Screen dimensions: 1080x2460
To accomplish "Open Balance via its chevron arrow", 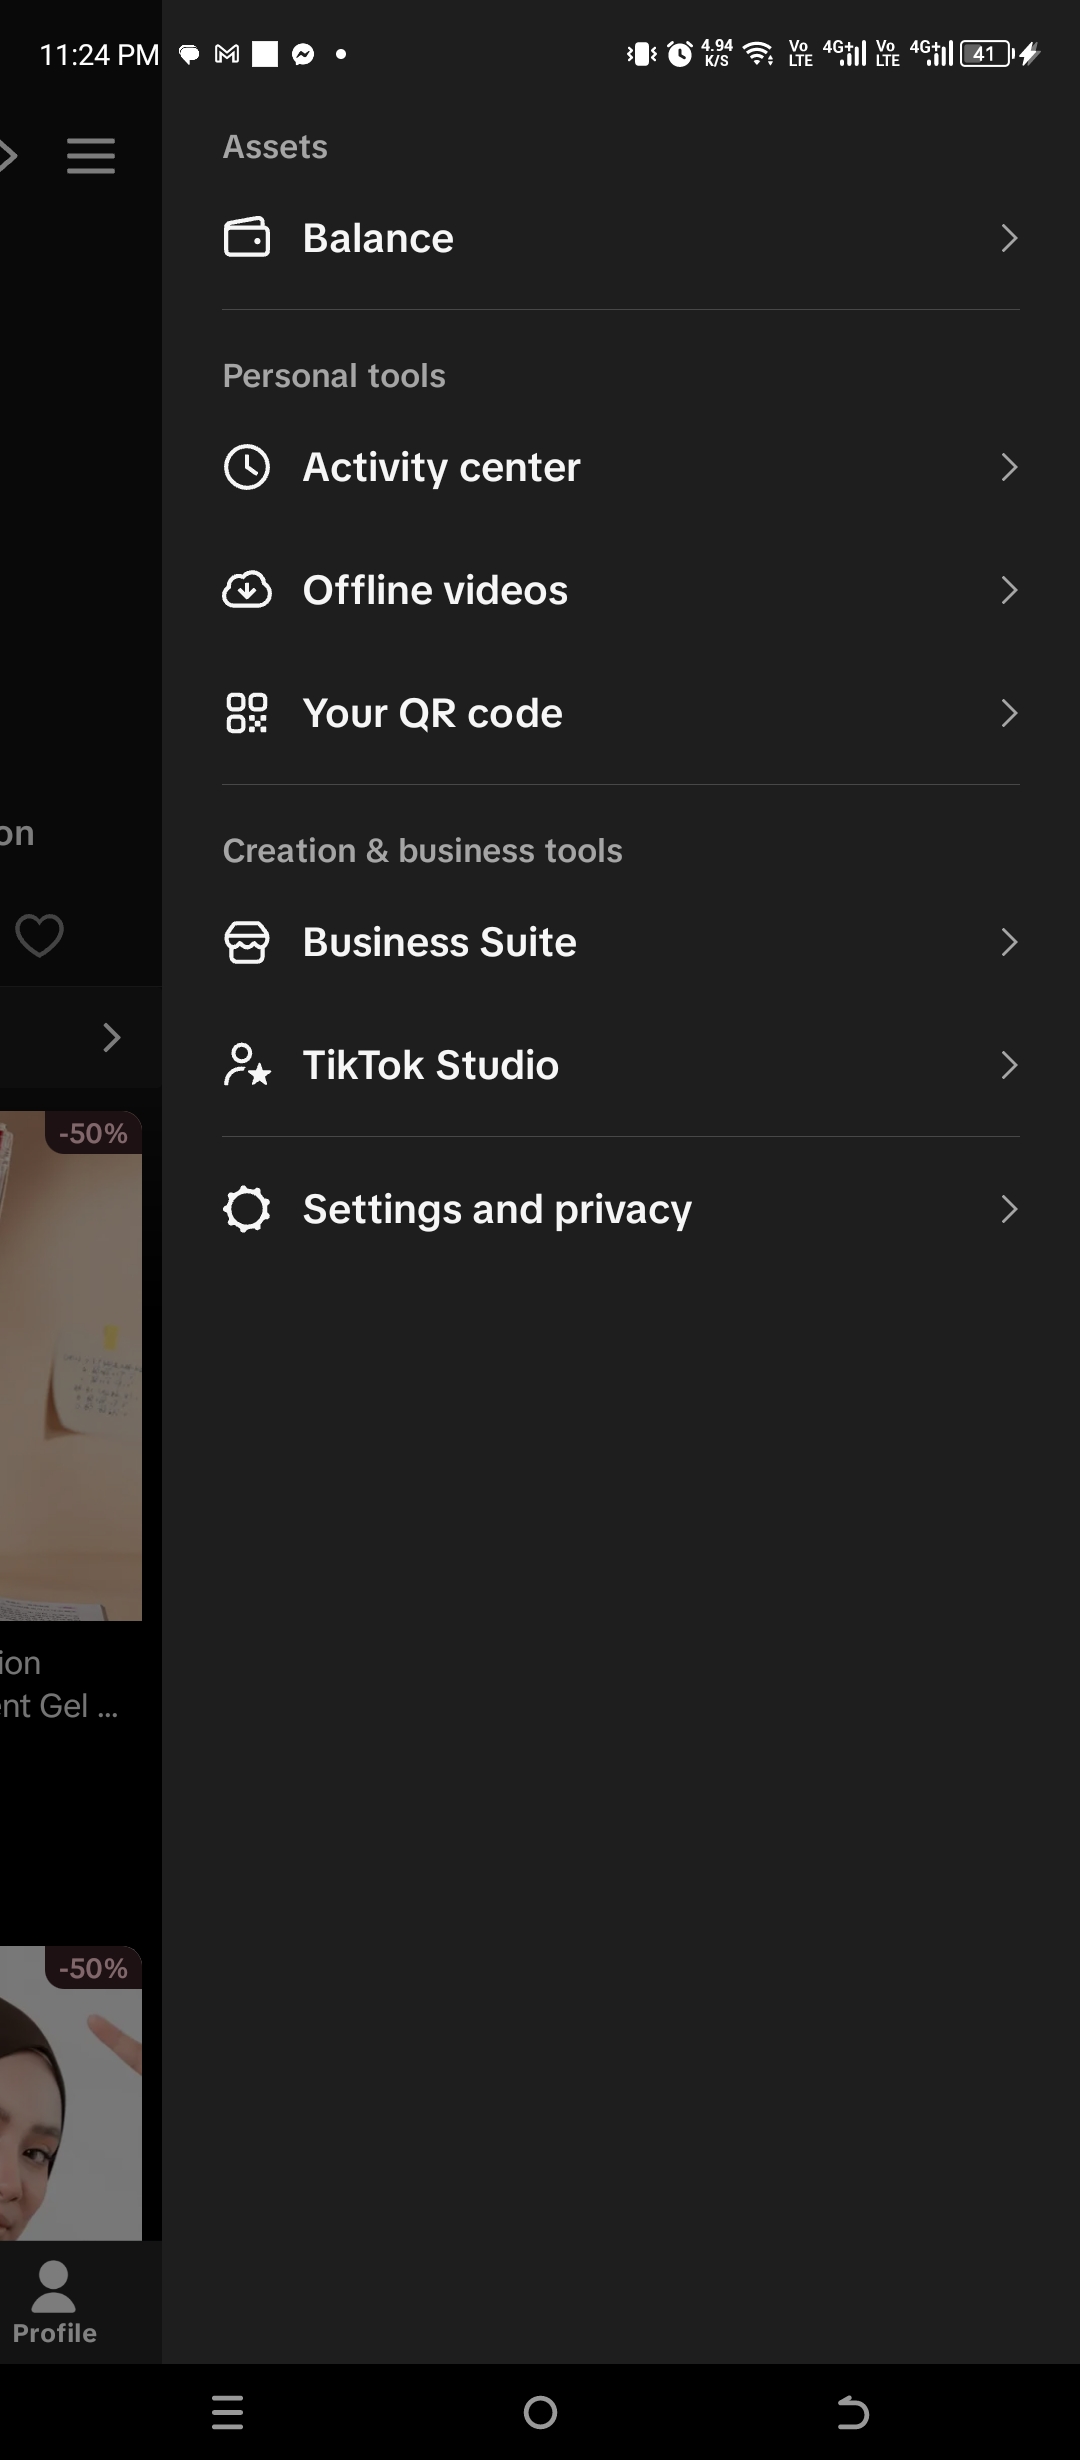I will coord(1009,238).
